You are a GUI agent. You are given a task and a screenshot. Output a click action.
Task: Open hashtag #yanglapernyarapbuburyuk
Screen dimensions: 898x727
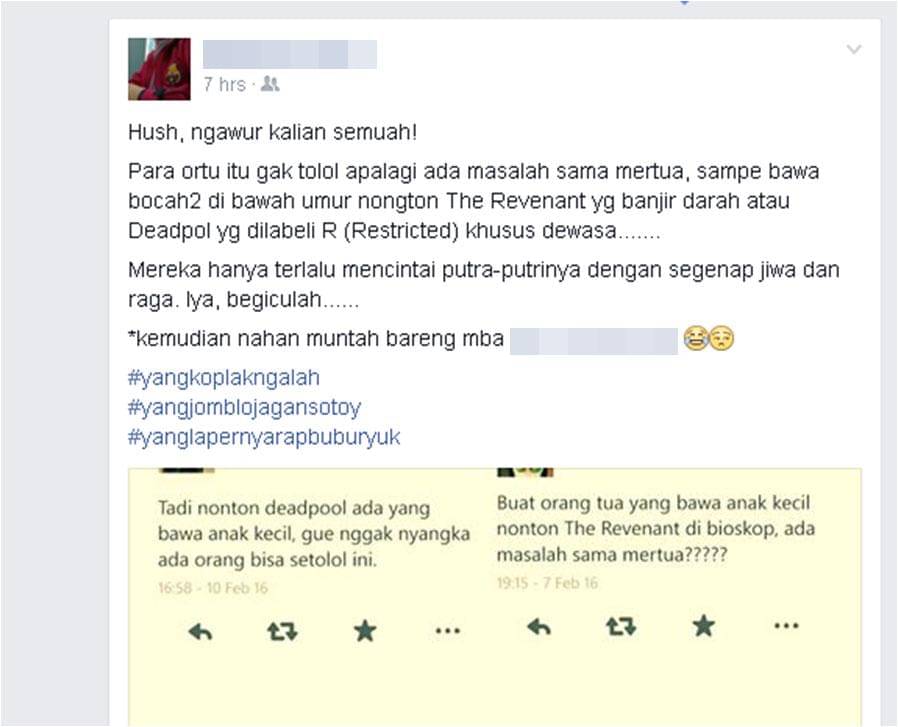click(x=264, y=438)
